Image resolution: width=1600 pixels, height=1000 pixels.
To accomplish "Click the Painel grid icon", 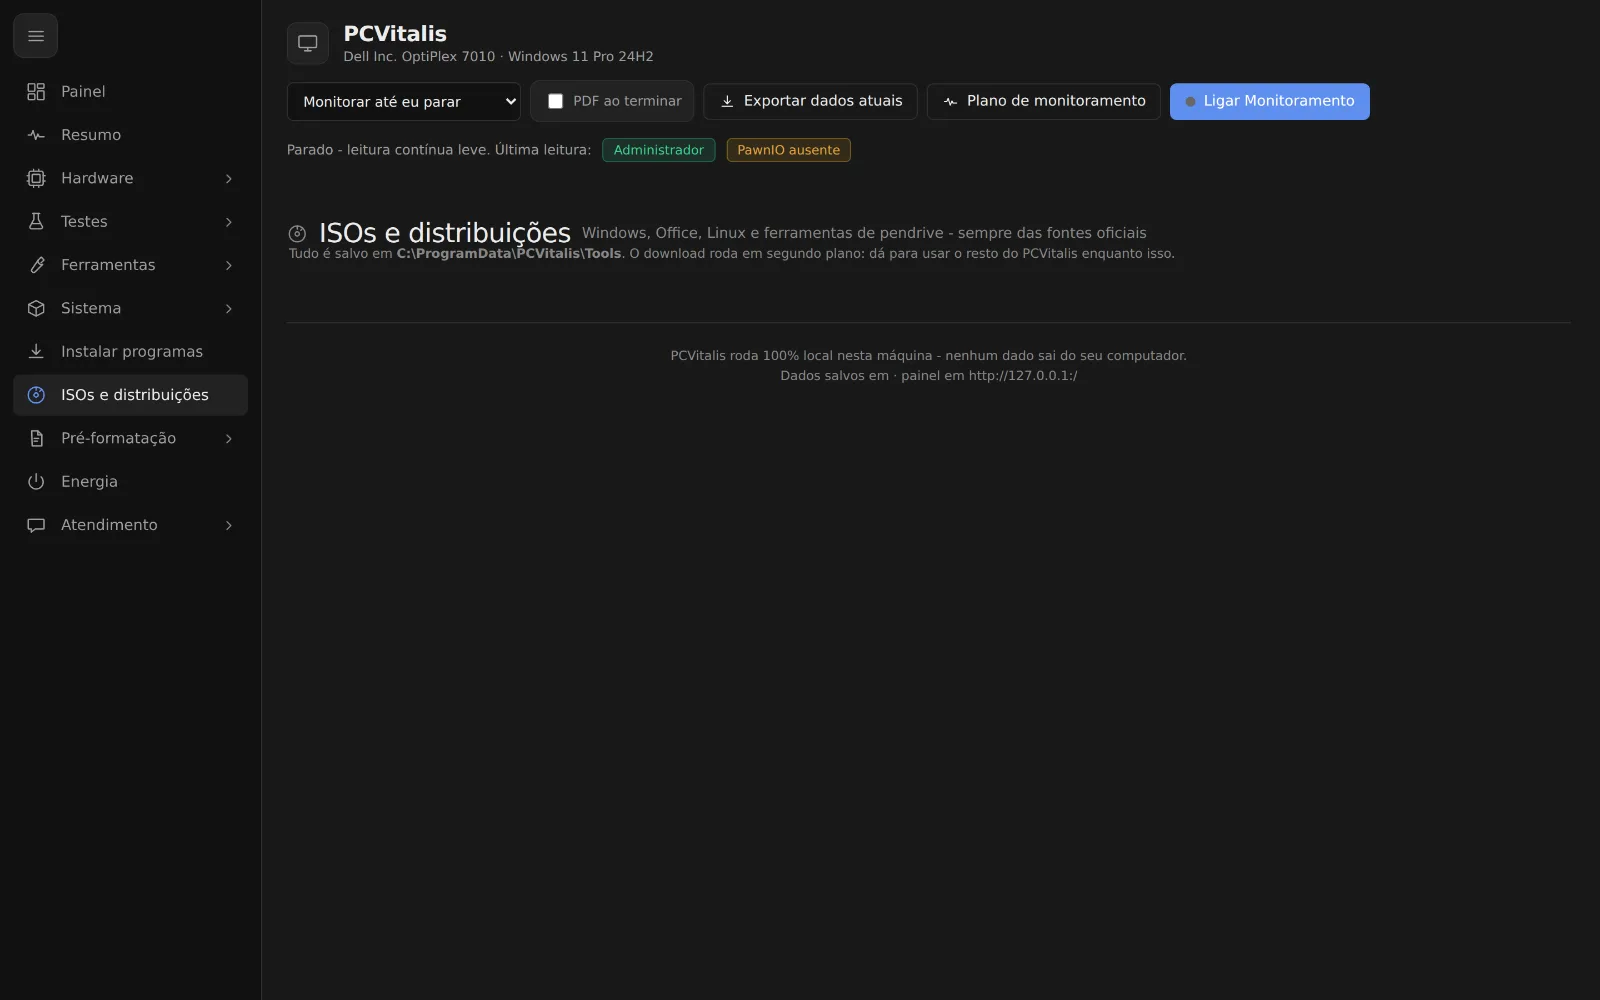I will click(x=36, y=92).
